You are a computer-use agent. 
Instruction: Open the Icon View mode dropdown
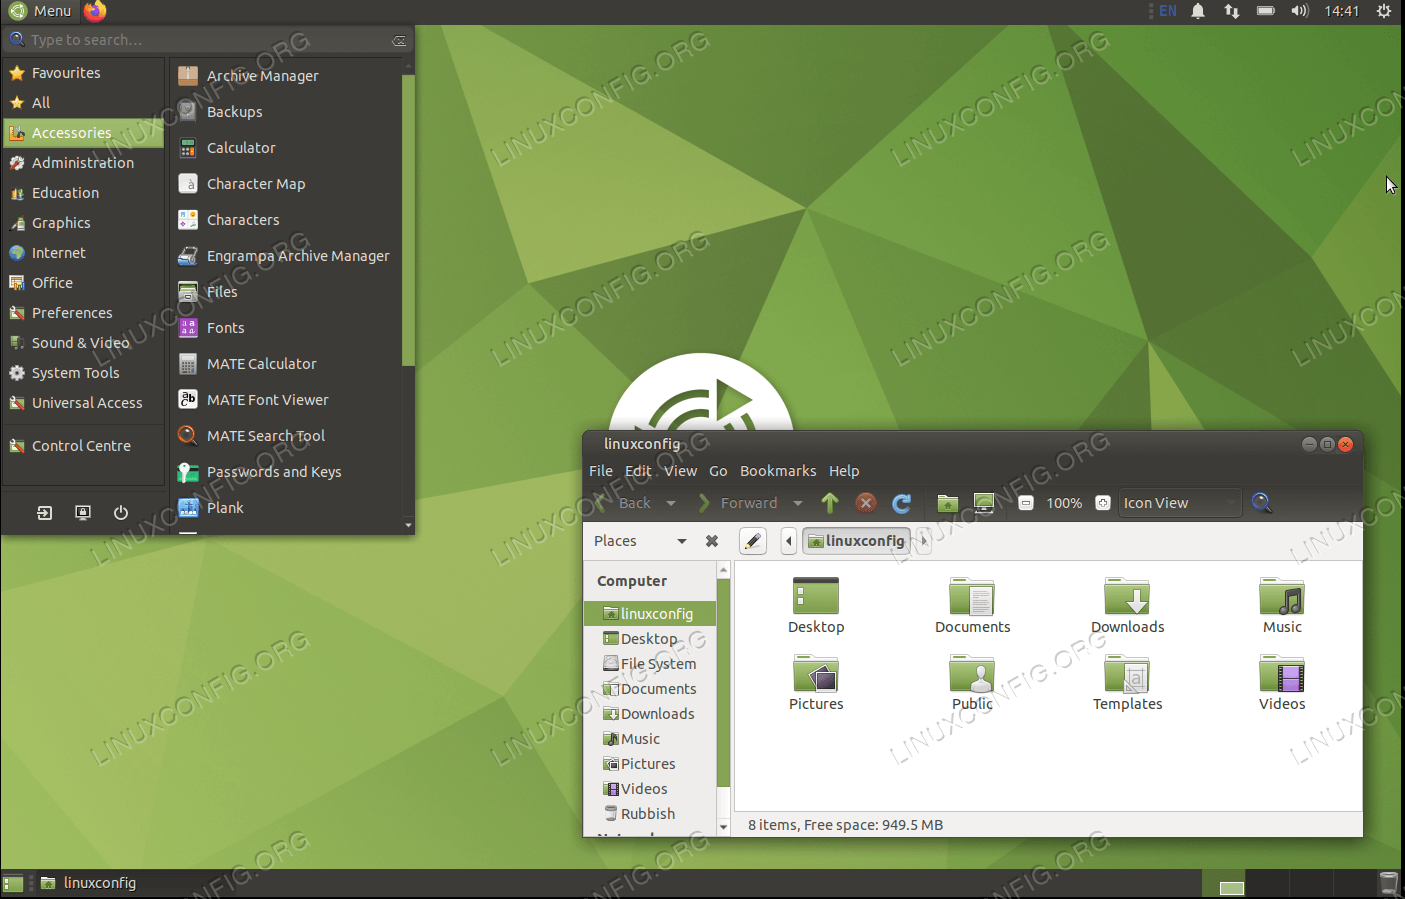pos(1180,503)
